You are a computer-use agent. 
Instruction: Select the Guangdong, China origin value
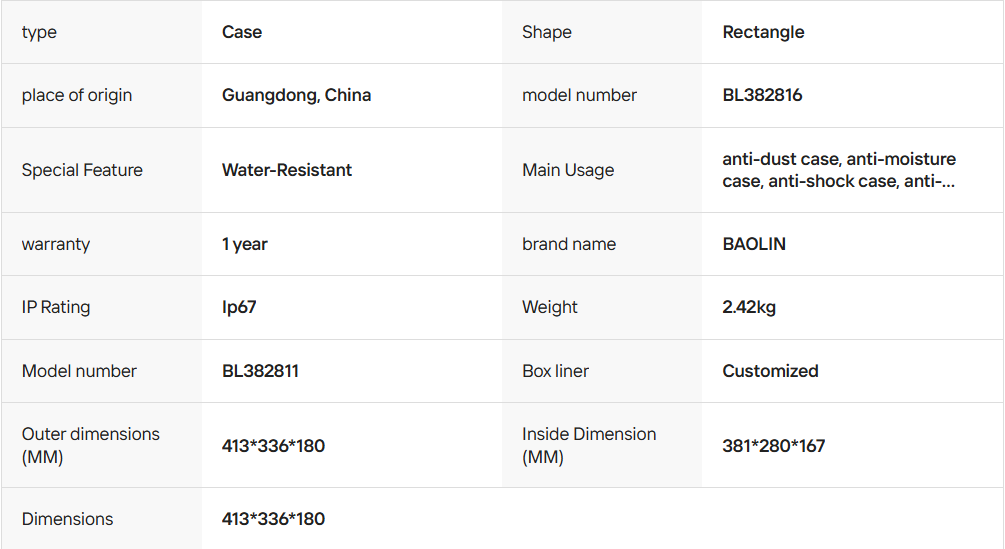click(296, 96)
